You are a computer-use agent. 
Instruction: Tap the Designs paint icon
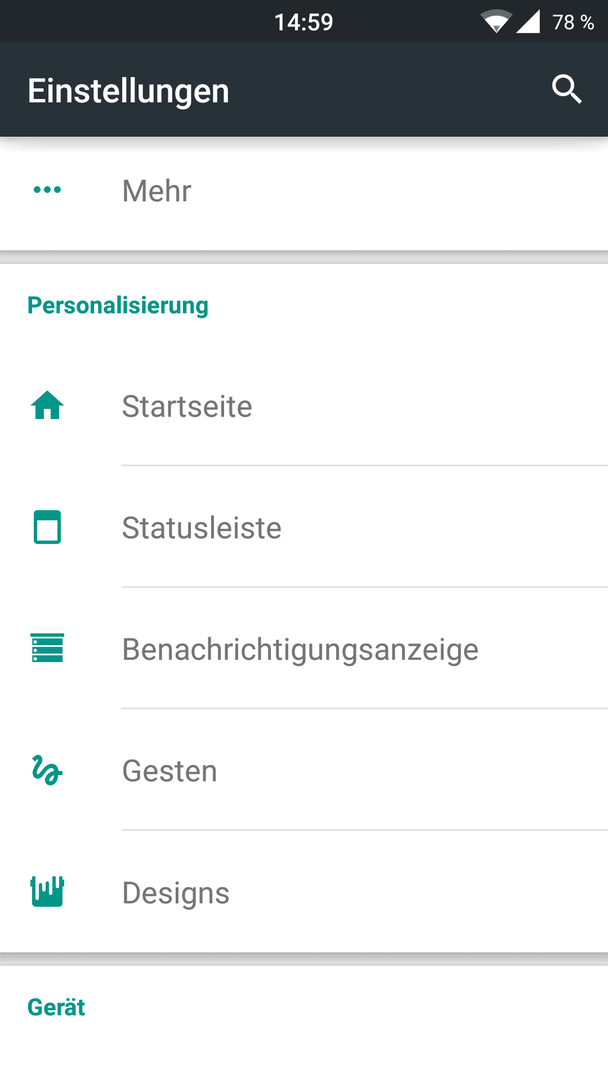[47, 891]
